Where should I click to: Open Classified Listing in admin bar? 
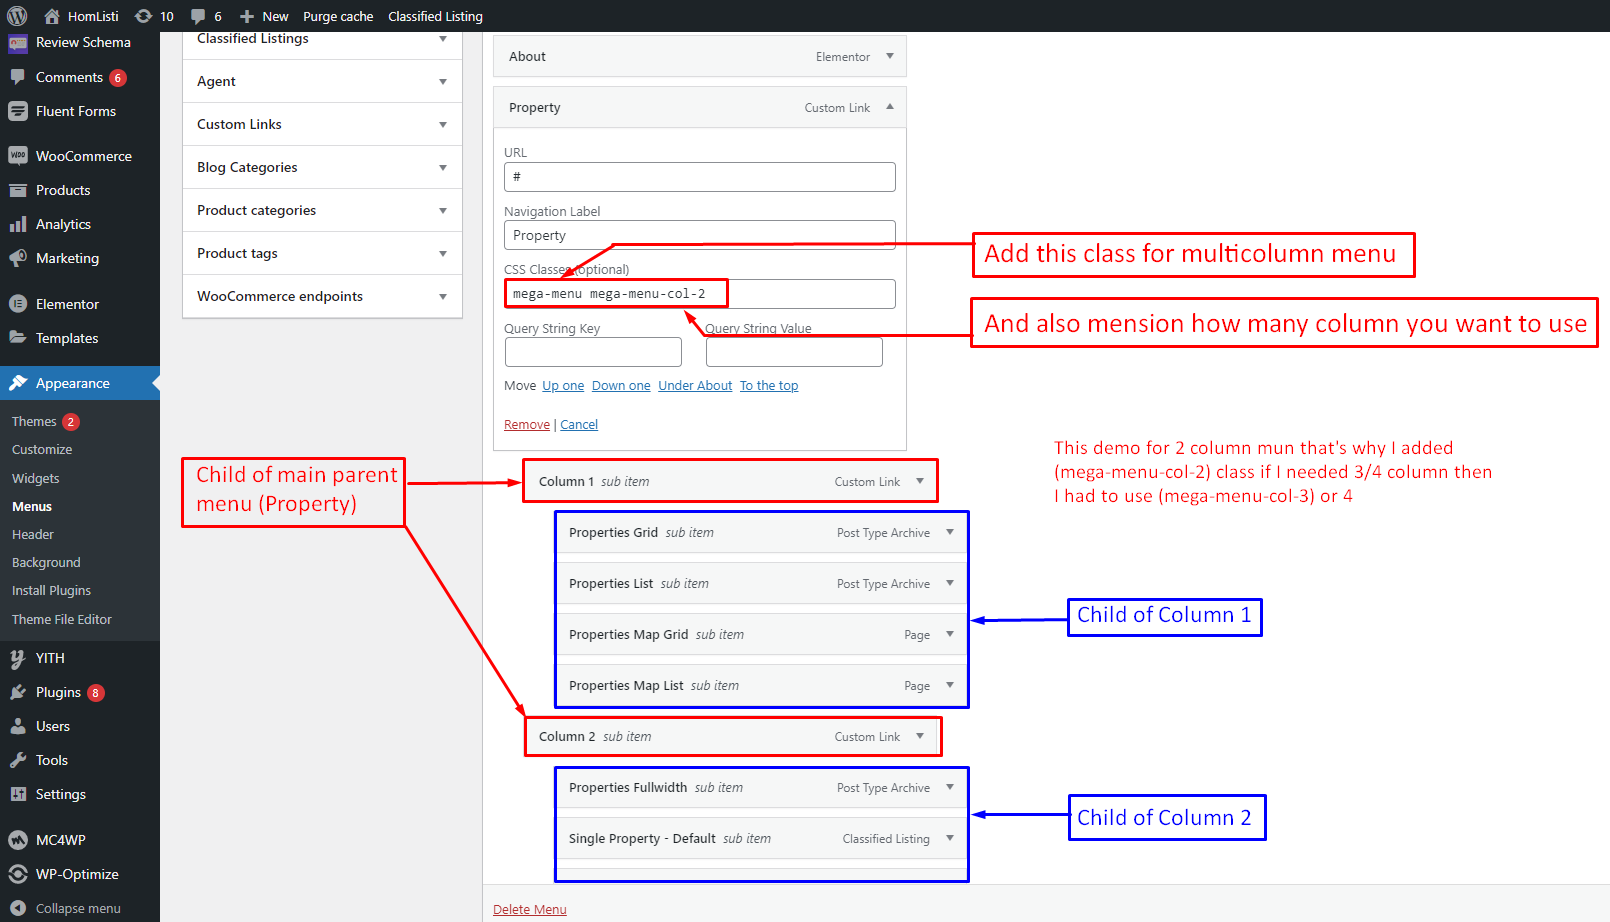tap(435, 16)
